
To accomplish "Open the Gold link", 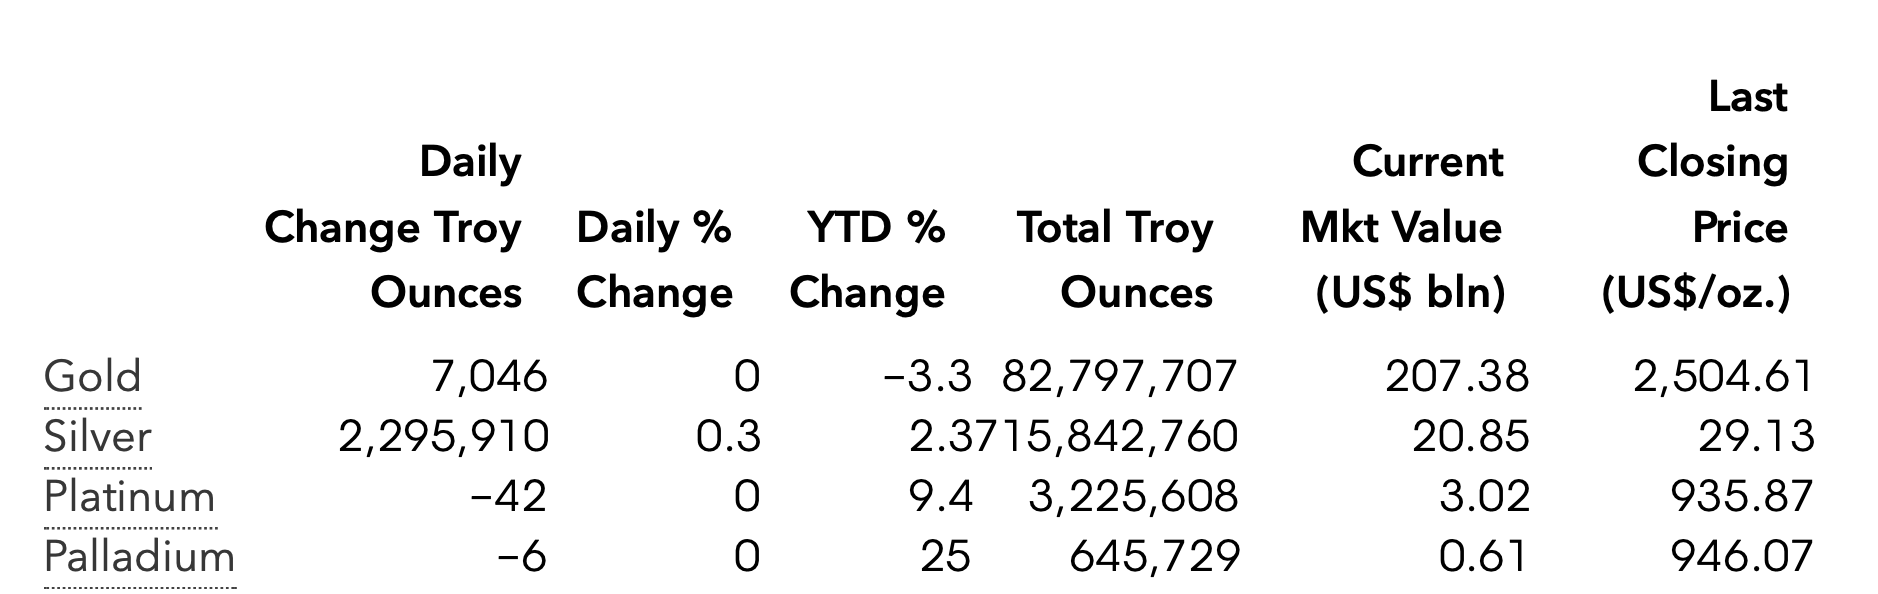I will click(93, 377).
